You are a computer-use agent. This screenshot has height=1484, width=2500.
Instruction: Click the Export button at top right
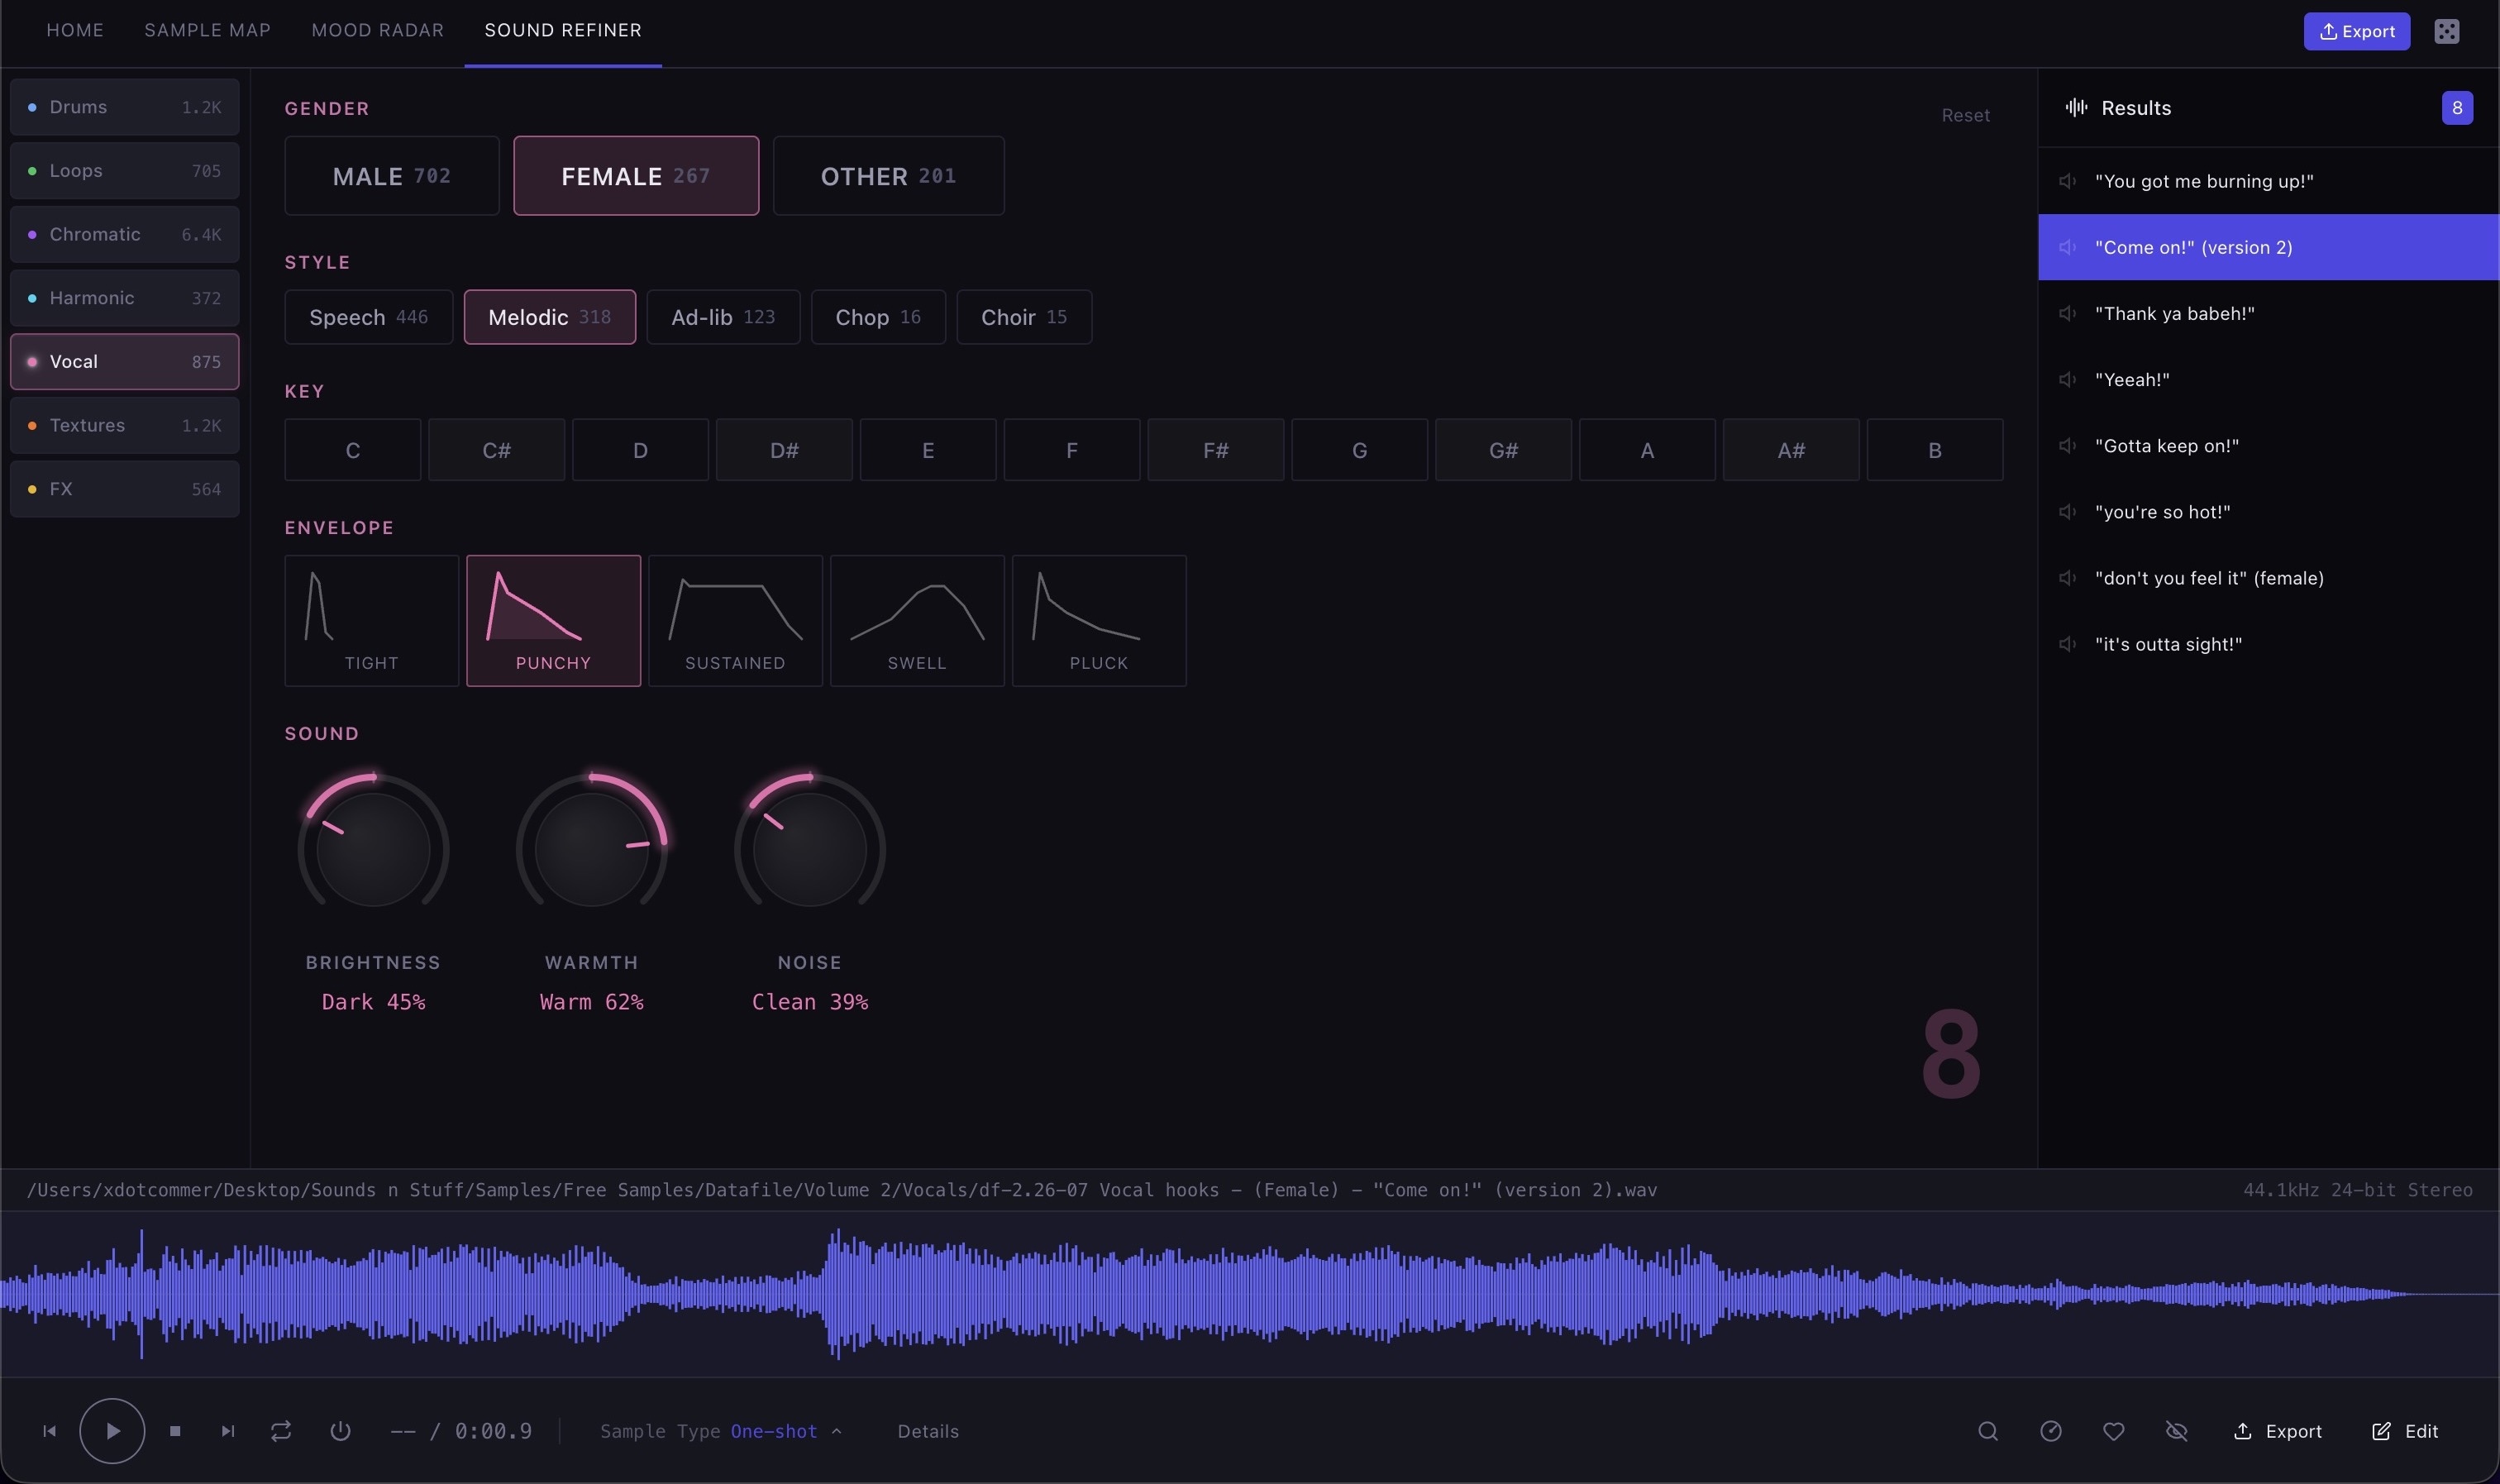pos(2355,31)
